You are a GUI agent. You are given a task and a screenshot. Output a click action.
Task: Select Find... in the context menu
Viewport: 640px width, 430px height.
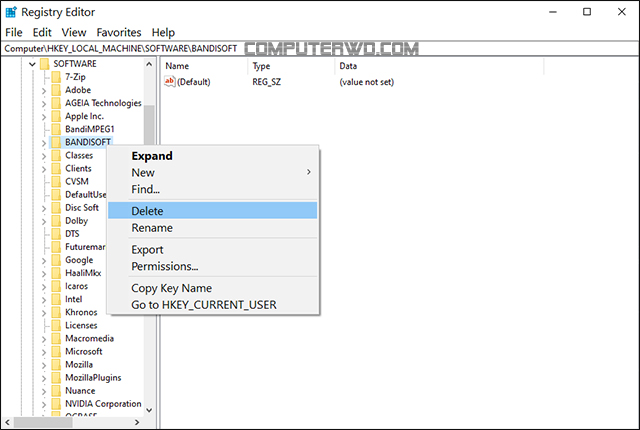[x=213, y=189]
